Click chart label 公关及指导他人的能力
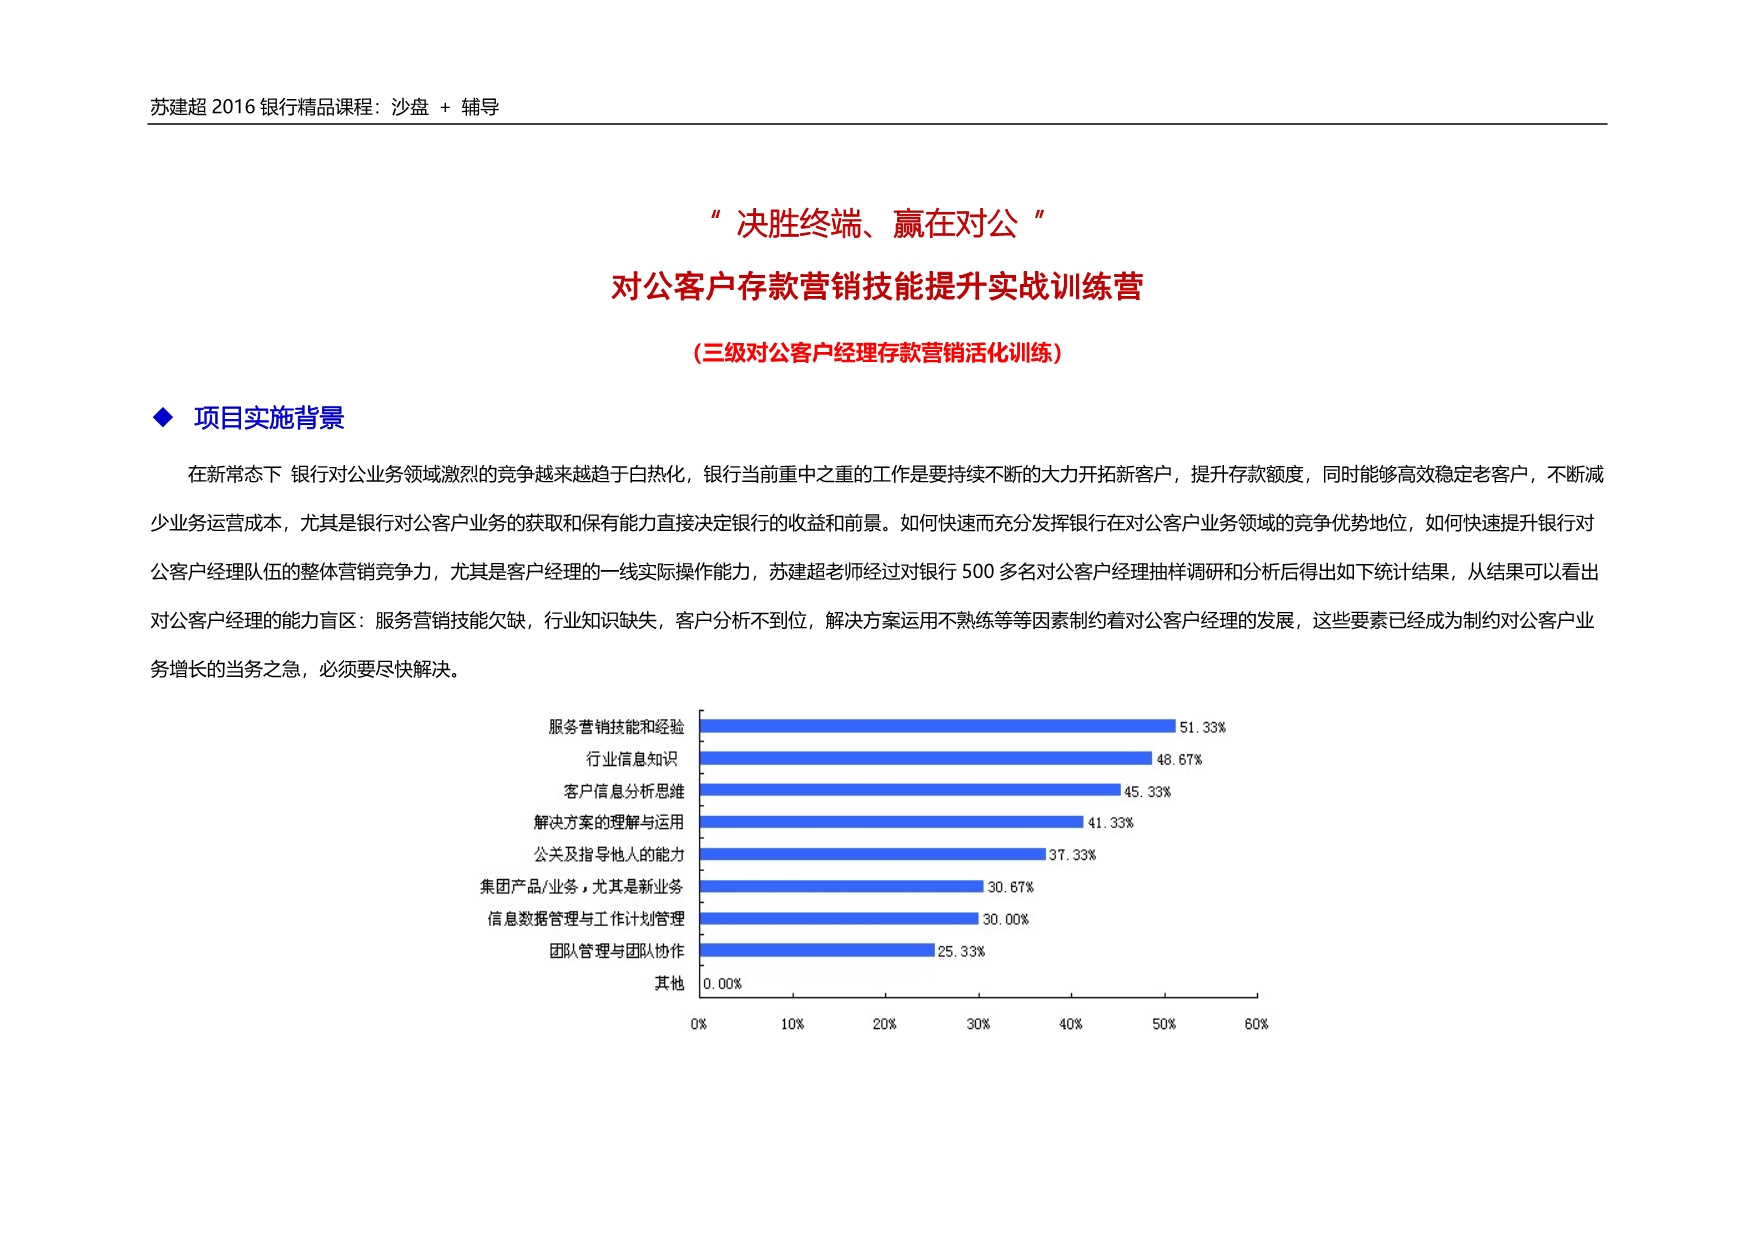 pos(609,854)
